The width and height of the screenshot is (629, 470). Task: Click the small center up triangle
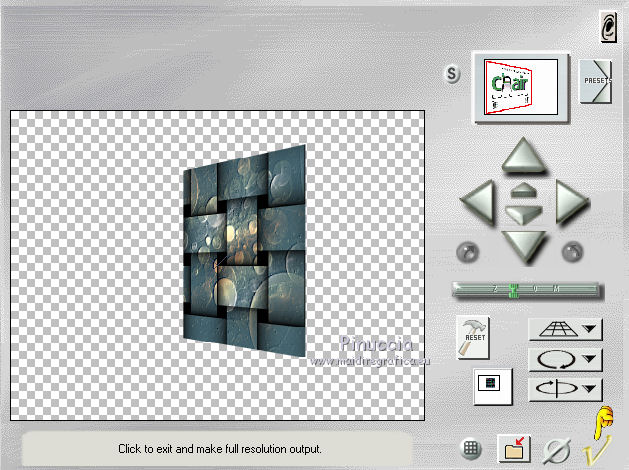click(523, 190)
